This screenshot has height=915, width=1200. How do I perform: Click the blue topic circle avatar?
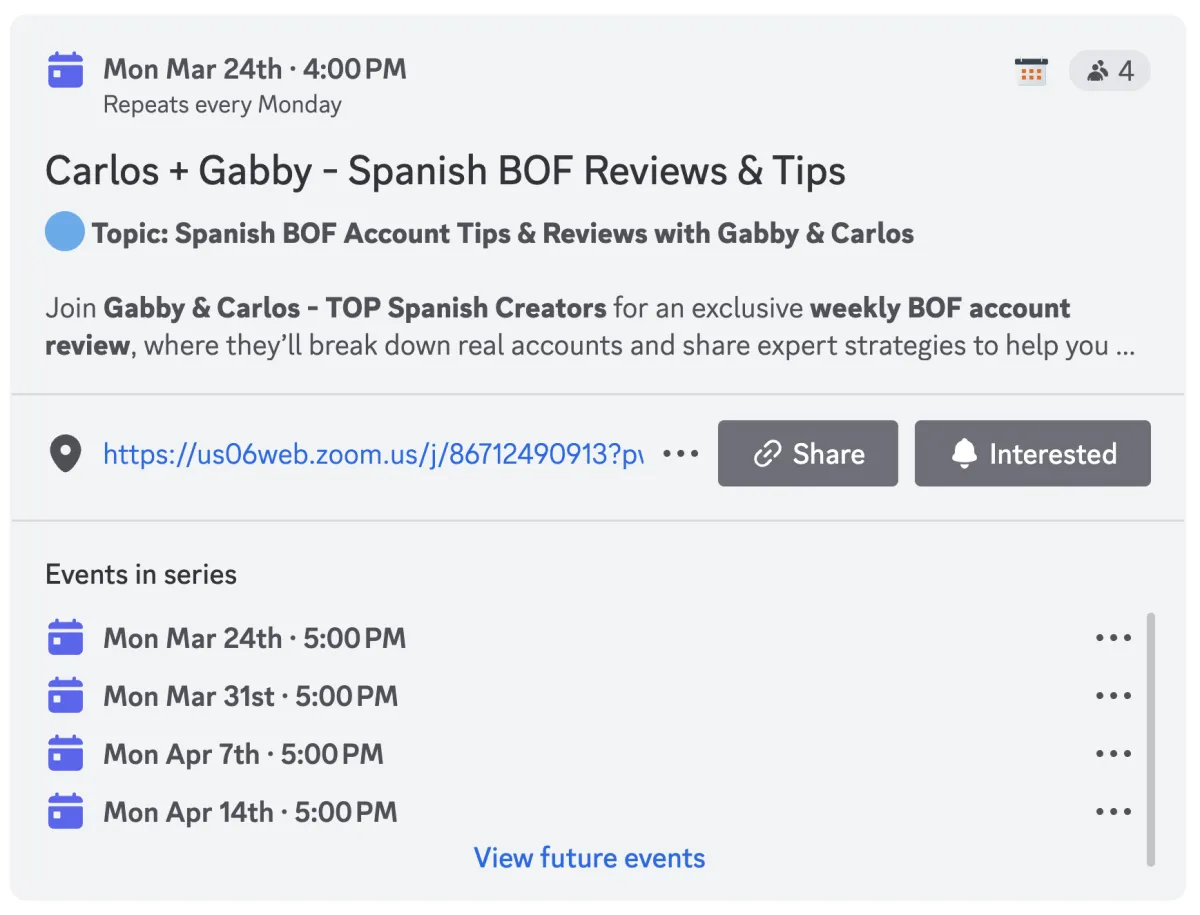(x=65, y=231)
